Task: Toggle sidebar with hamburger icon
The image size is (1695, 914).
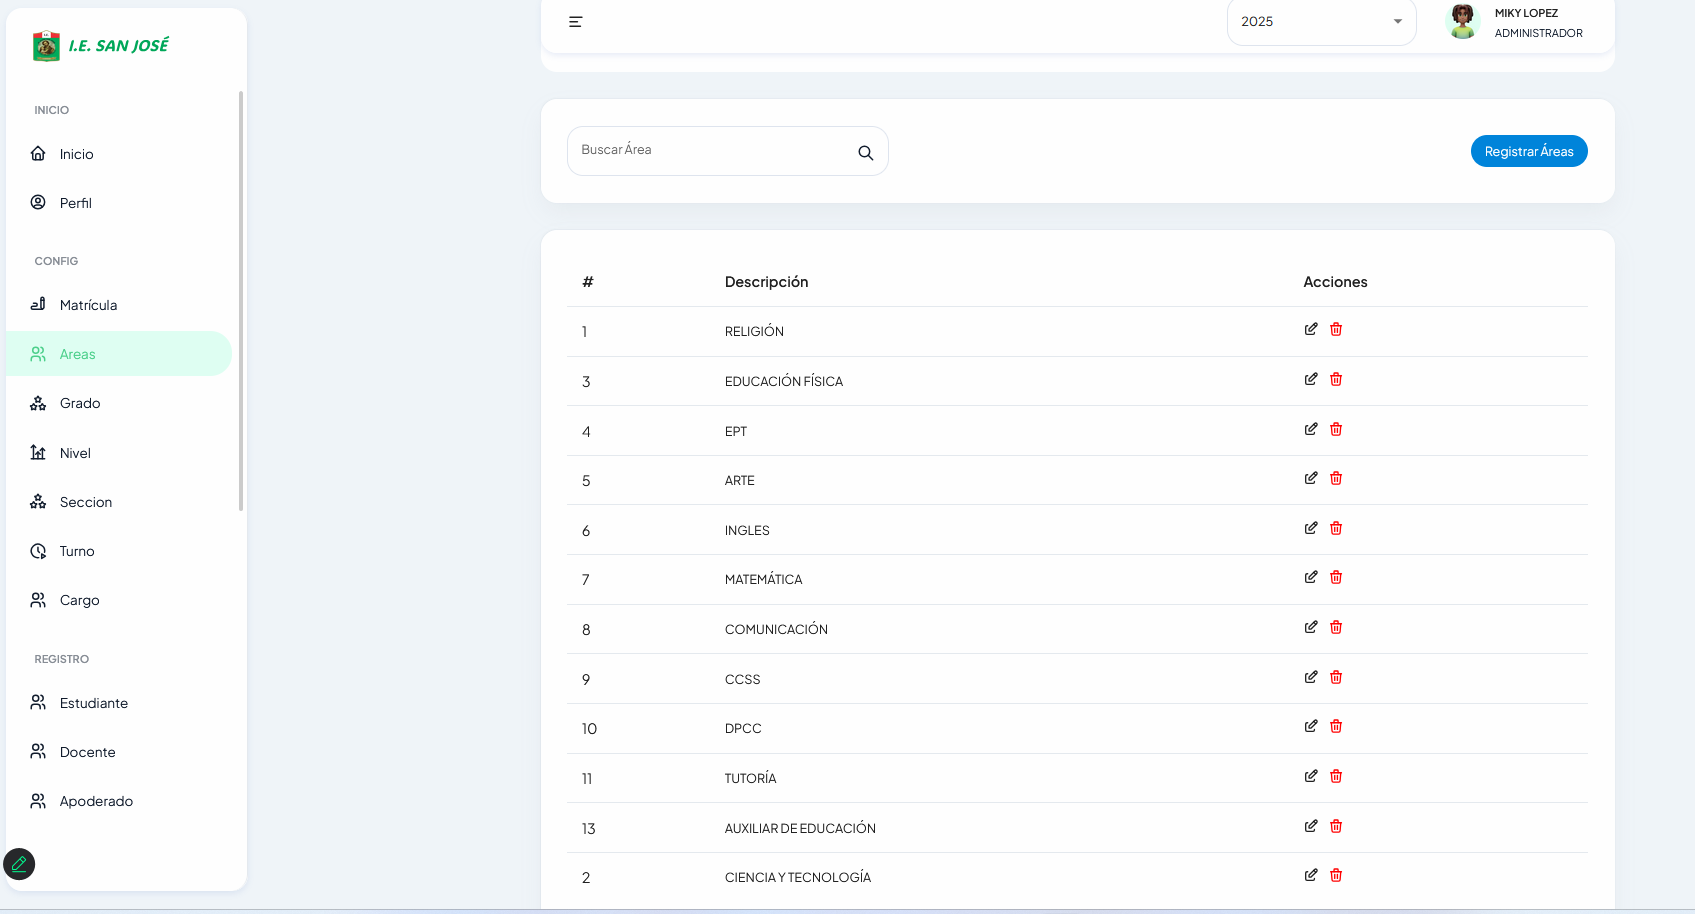Action: (575, 22)
